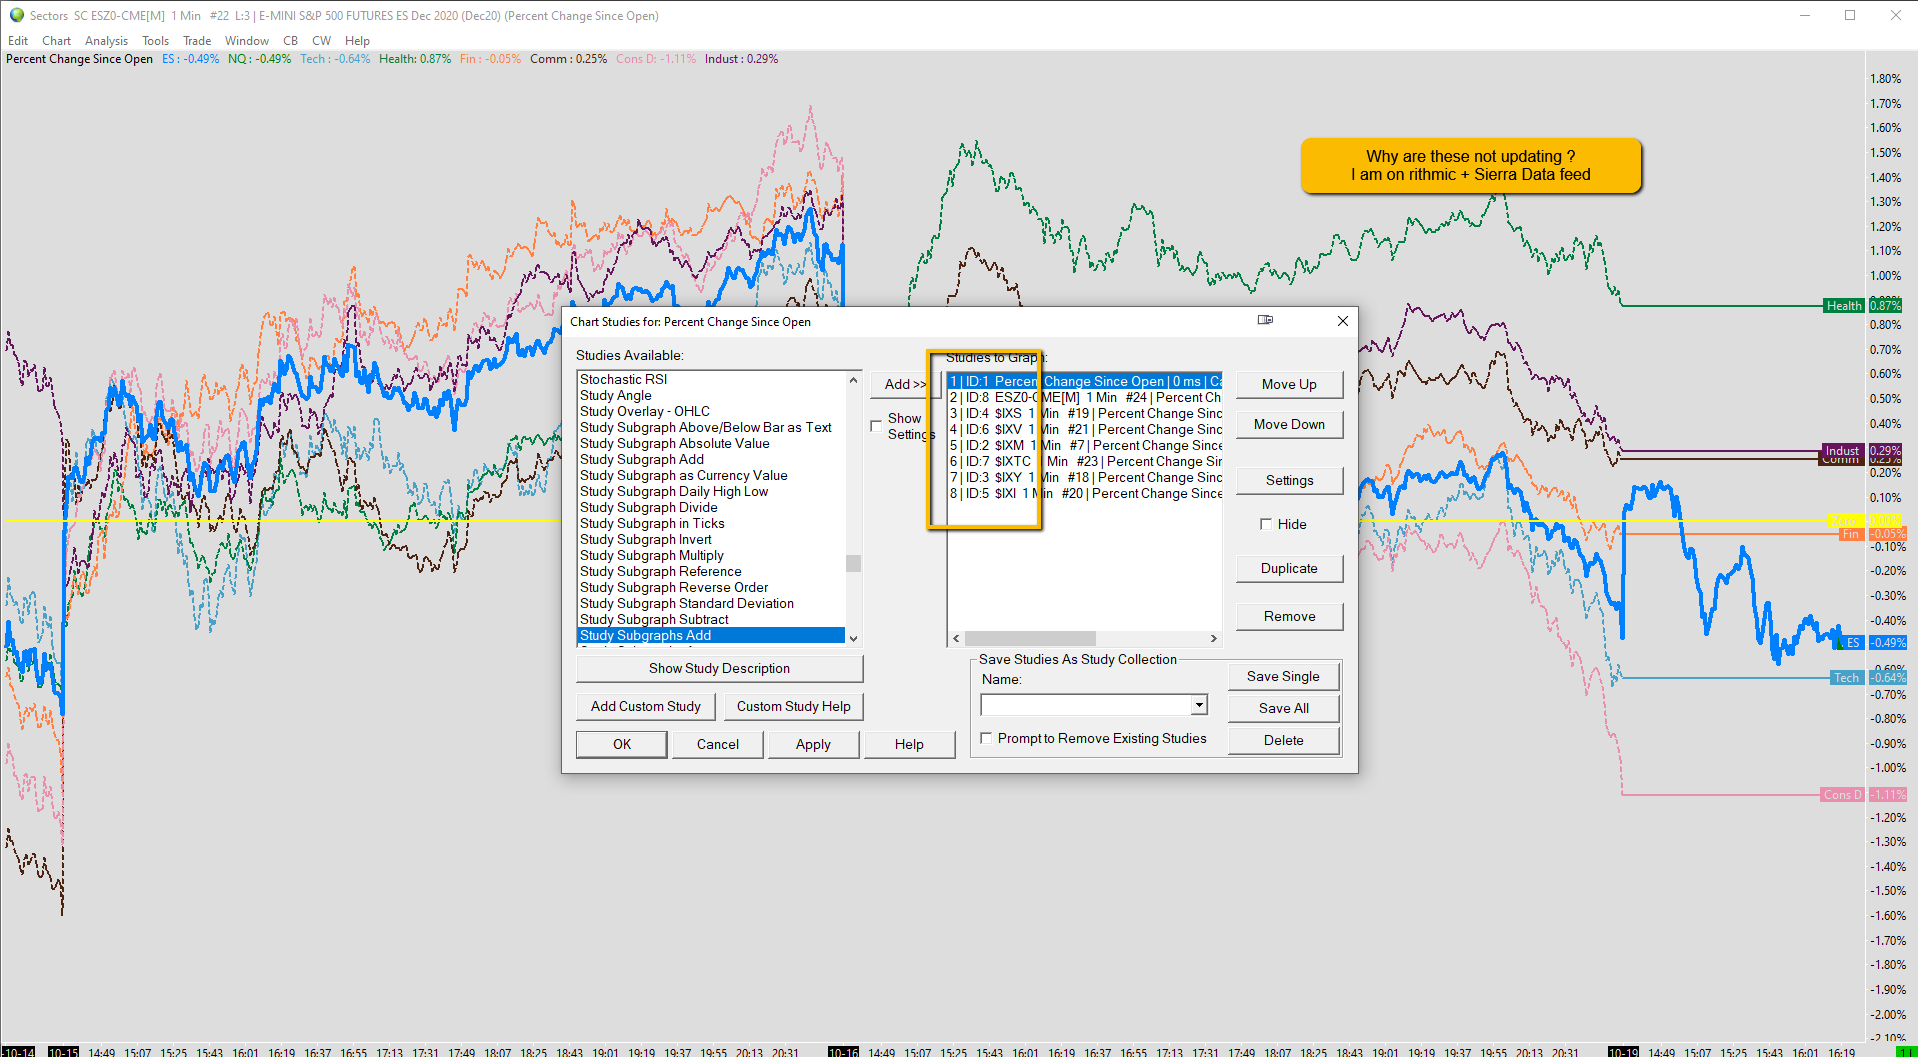
Task: Select Study Subgraph Reference
Action: (x=711, y=571)
